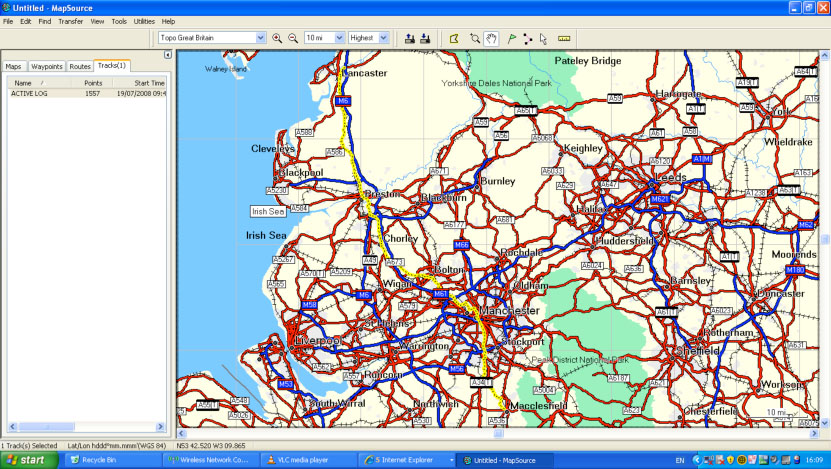Sort tracks by Start Time column header
The image size is (831, 469).
click(x=140, y=83)
